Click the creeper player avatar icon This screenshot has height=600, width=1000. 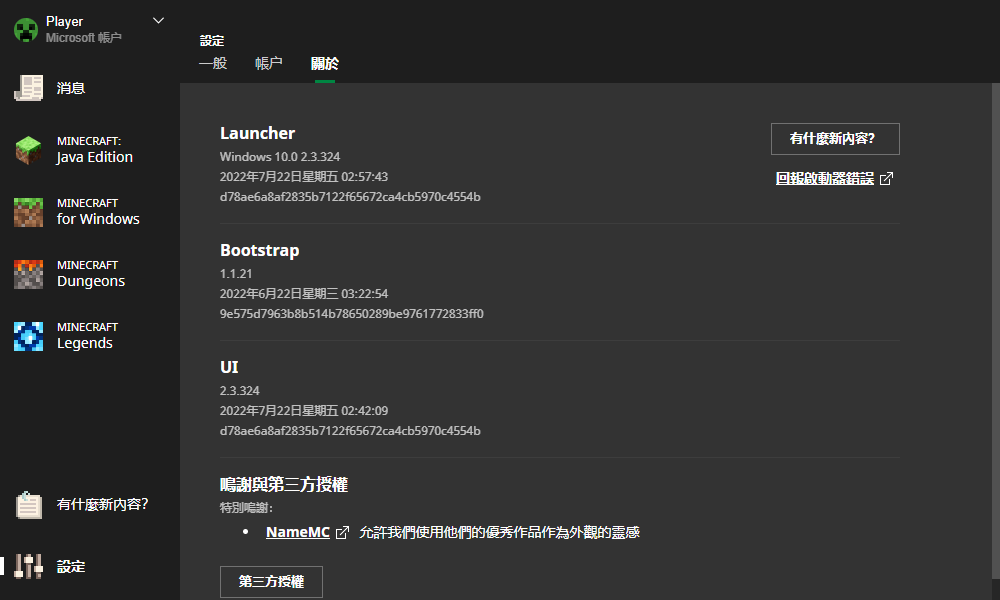pyautogui.click(x=26, y=29)
